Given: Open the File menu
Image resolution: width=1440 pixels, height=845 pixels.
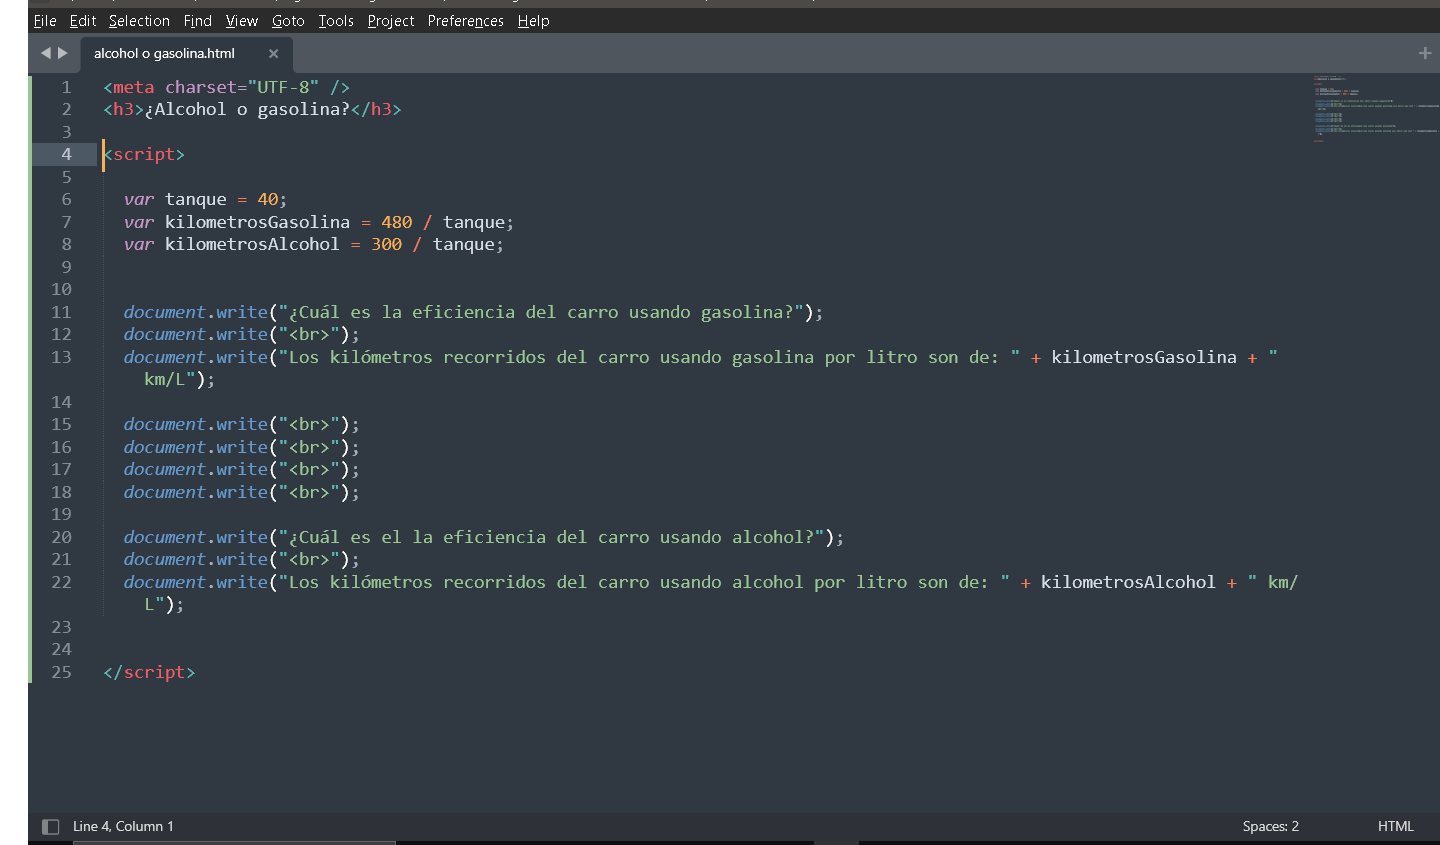Looking at the screenshot, I should coord(45,21).
